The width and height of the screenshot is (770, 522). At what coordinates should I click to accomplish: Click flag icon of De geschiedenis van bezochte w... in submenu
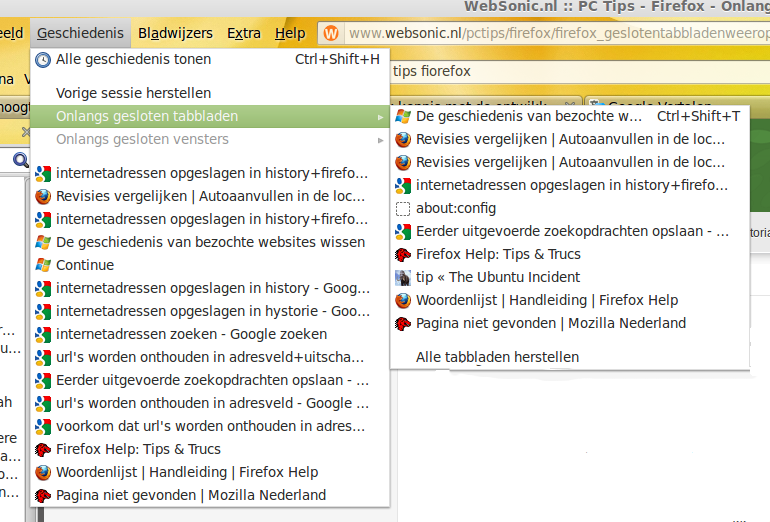pyautogui.click(x=403, y=116)
